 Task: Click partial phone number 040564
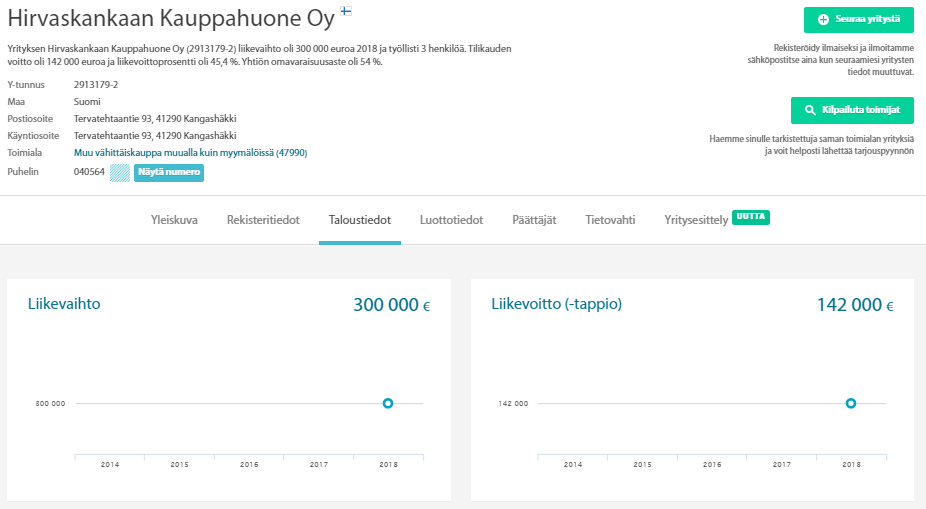(89, 172)
